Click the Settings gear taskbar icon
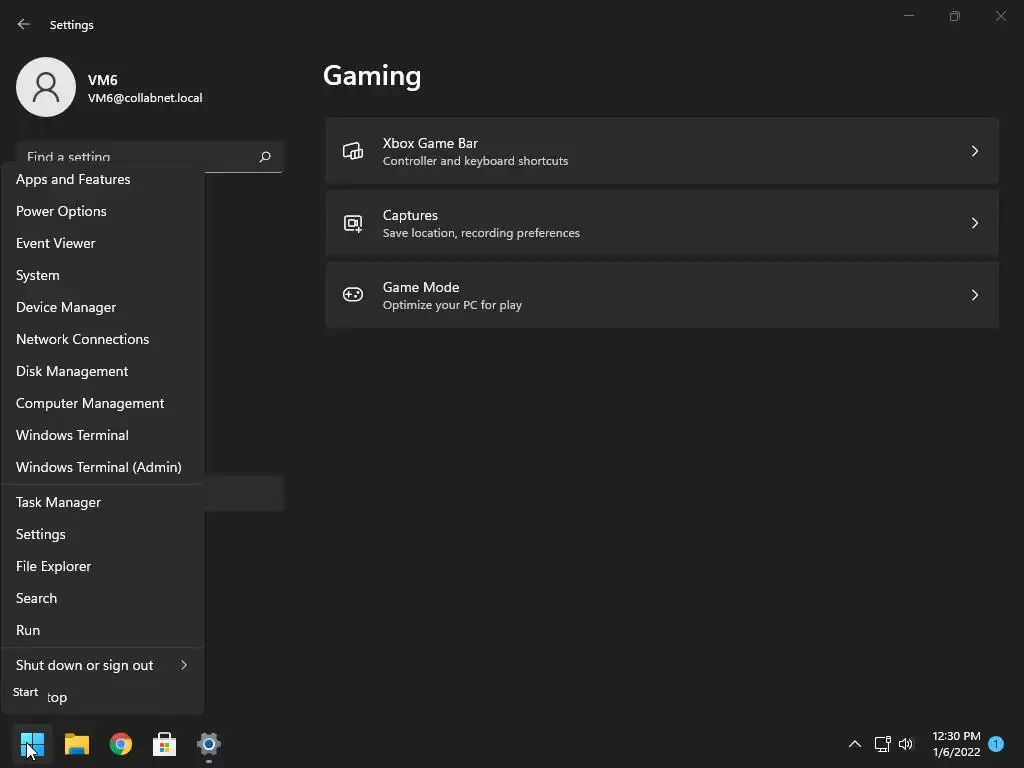1024x768 pixels. pyautogui.click(x=209, y=744)
